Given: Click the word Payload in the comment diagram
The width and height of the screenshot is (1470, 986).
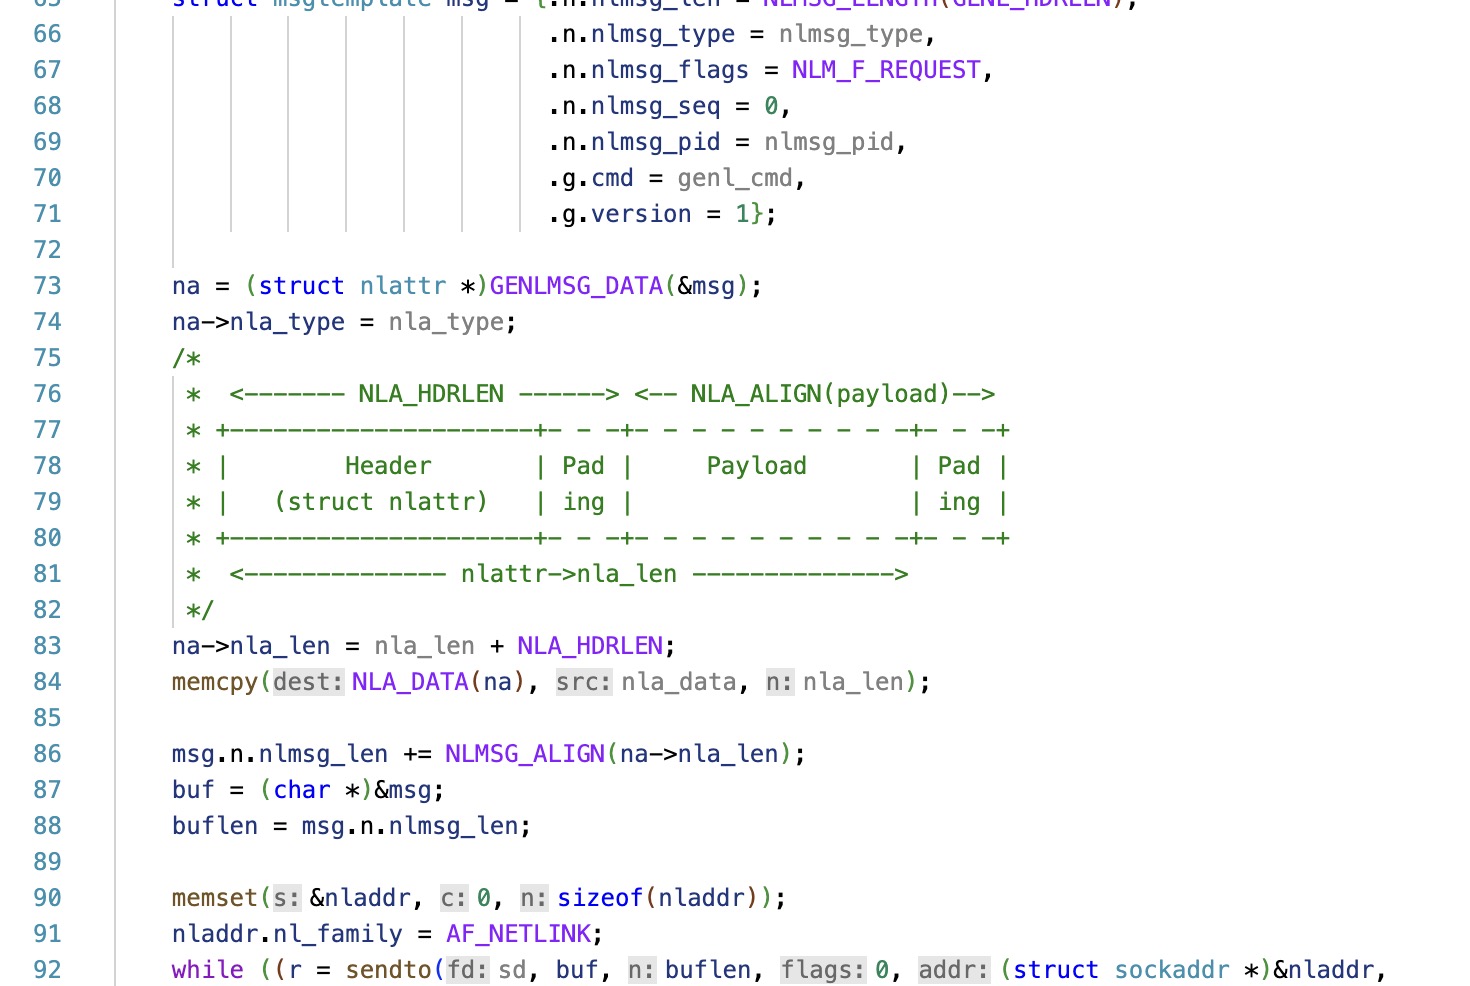Looking at the screenshot, I should click(x=756, y=466).
